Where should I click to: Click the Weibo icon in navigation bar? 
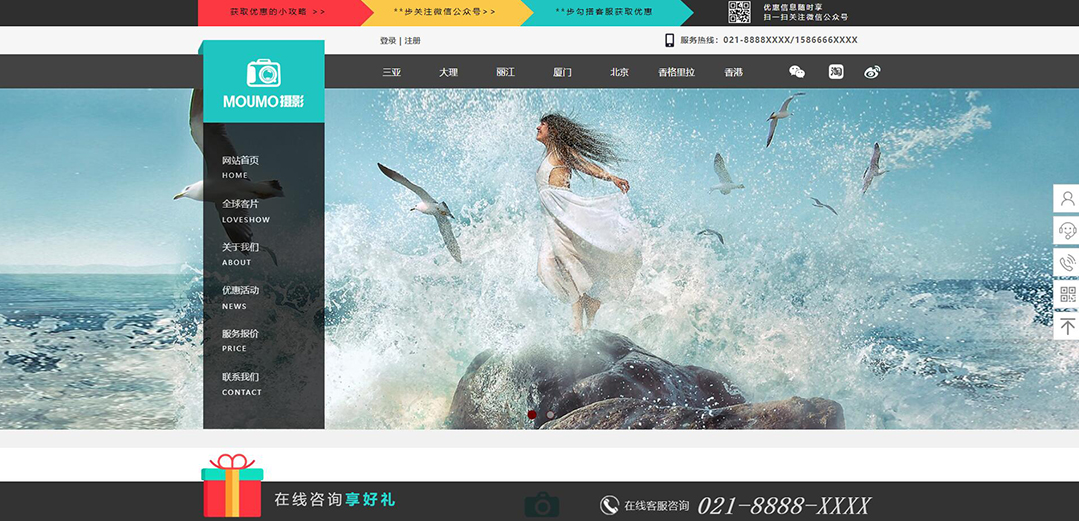click(872, 72)
